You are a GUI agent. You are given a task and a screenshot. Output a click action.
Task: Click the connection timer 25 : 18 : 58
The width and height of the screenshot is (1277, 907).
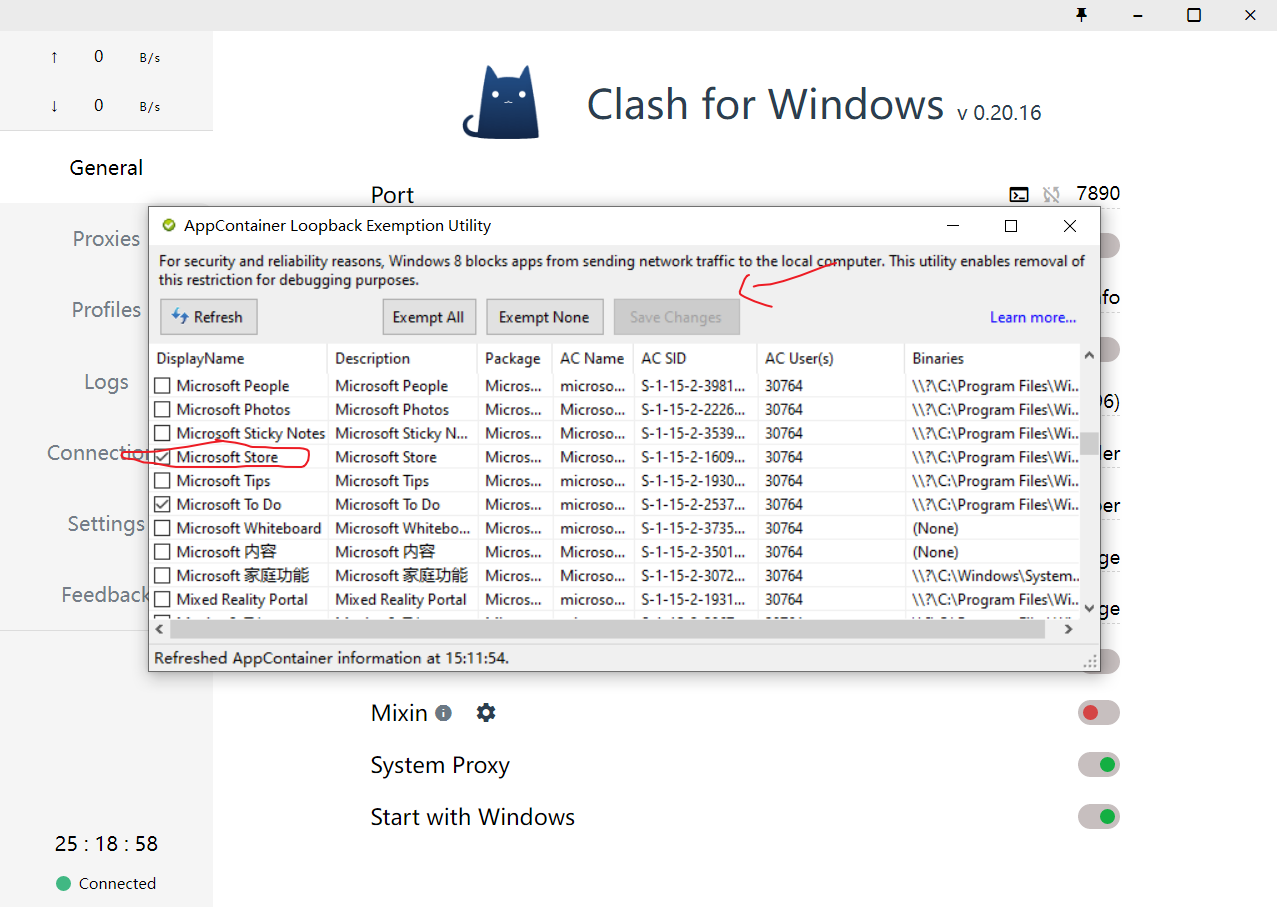(106, 844)
